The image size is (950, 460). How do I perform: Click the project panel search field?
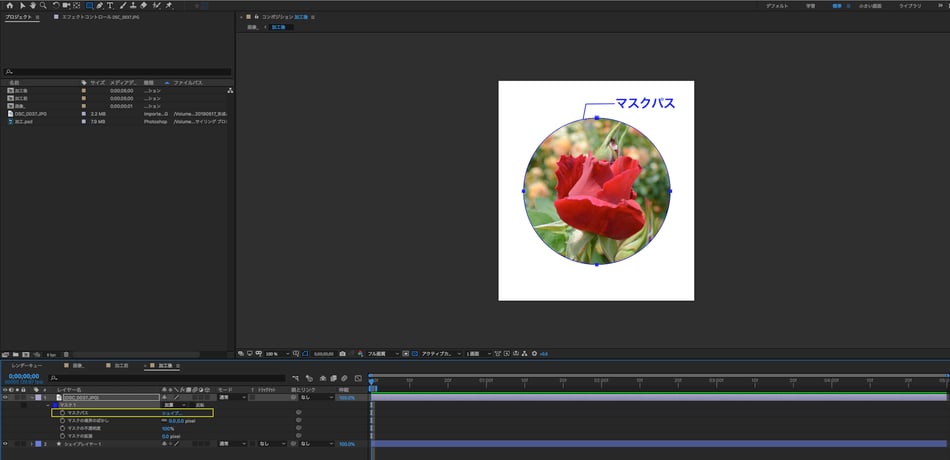coord(118,71)
